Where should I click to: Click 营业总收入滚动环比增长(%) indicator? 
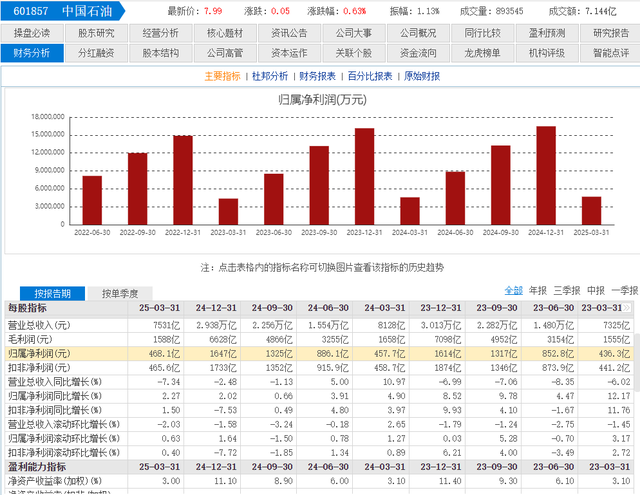point(64,424)
